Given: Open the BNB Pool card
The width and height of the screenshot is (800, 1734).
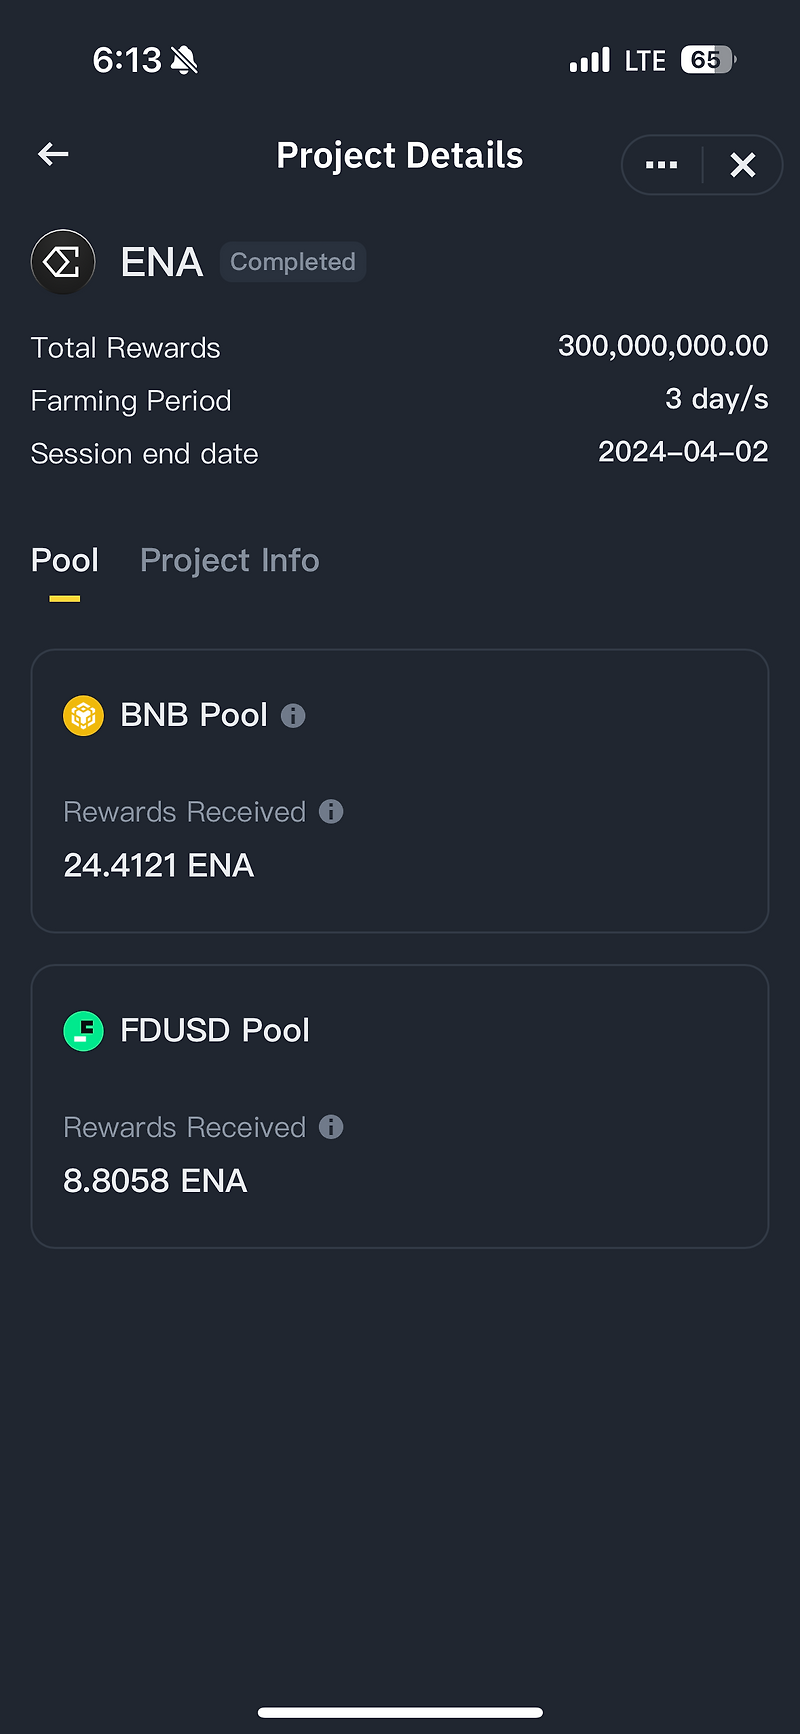Looking at the screenshot, I should [x=400, y=790].
